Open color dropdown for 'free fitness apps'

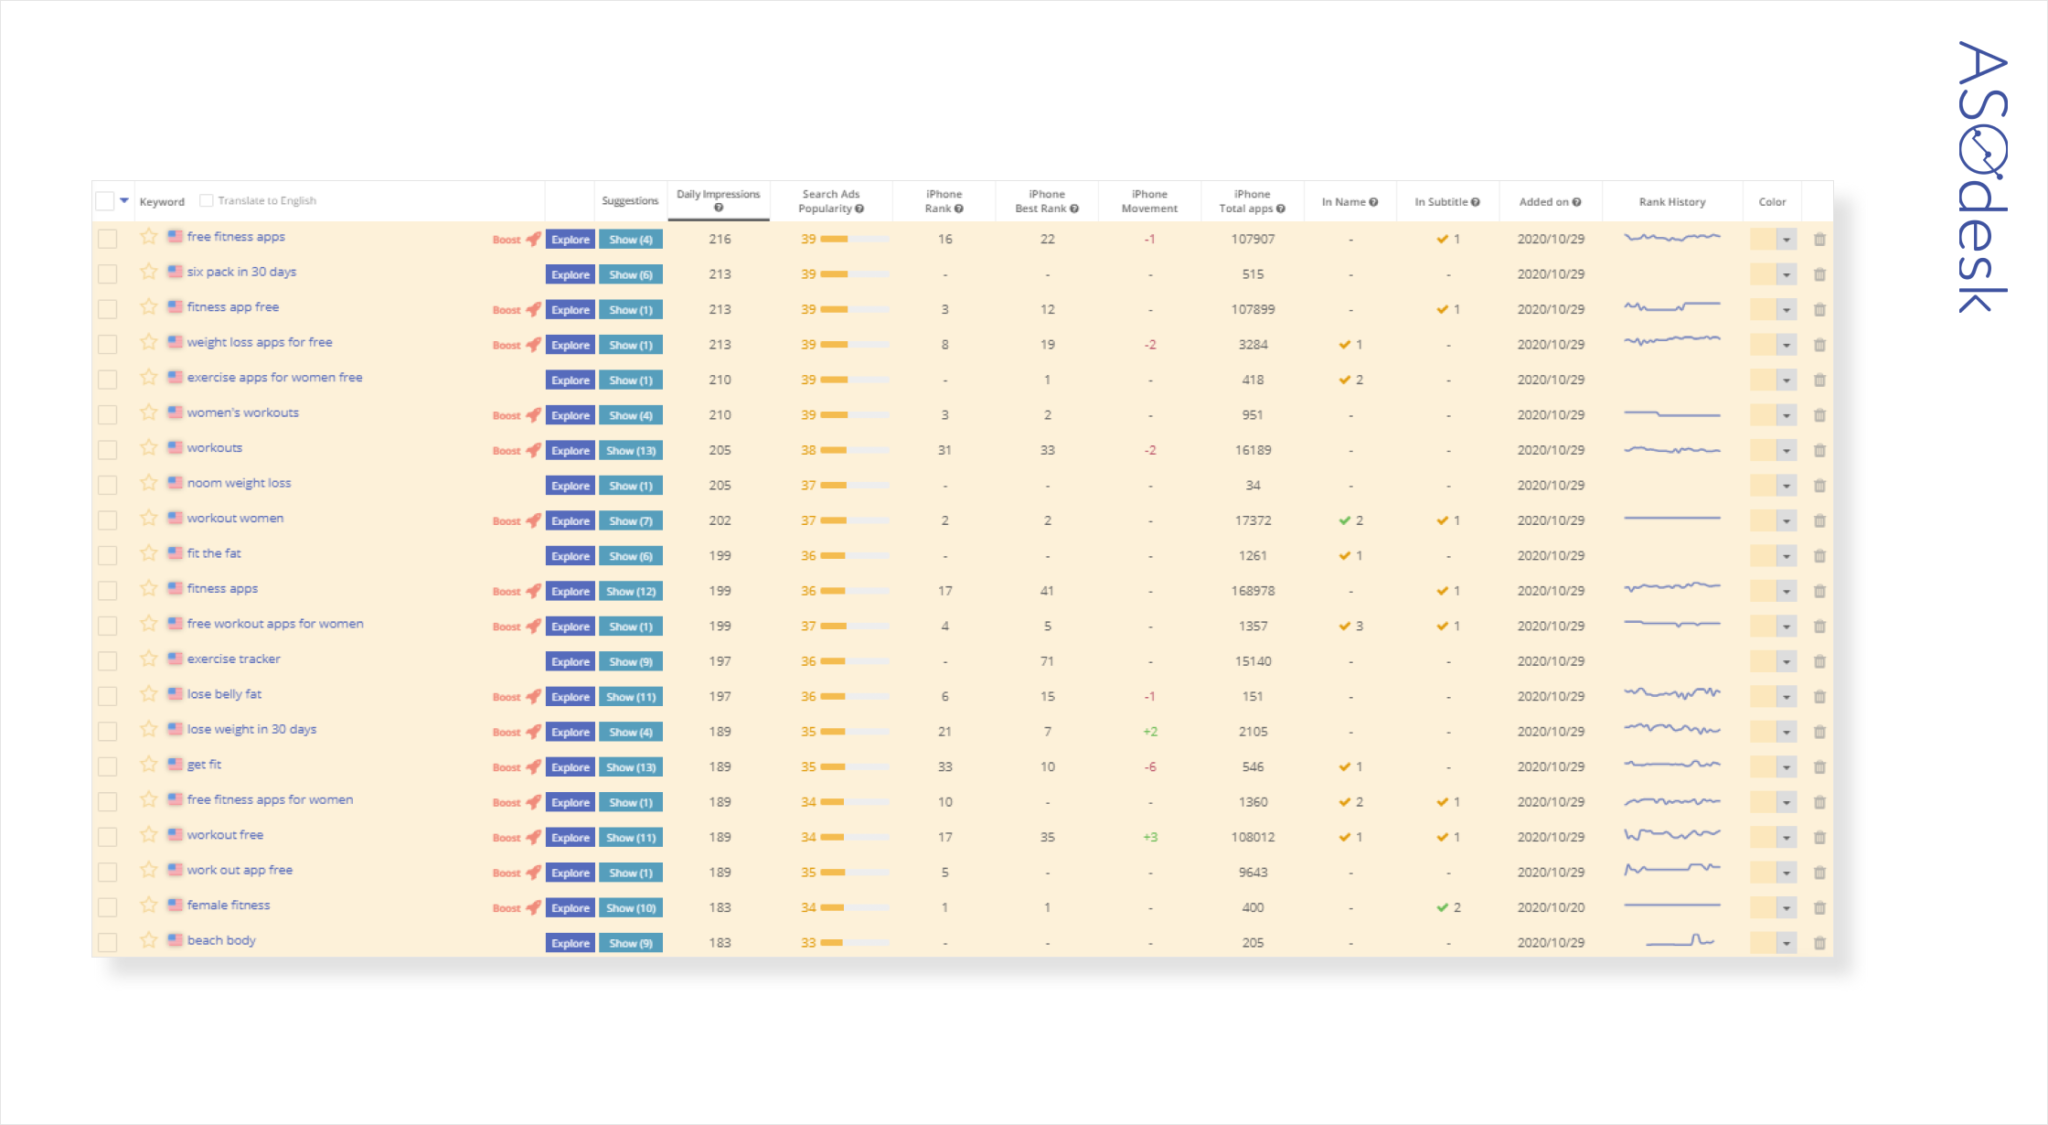tap(1786, 240)
